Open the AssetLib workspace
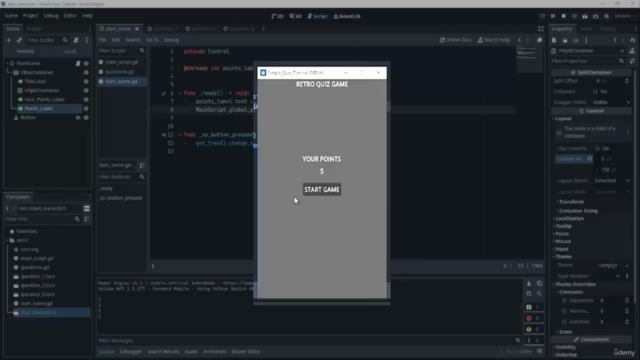 (347, 16)
